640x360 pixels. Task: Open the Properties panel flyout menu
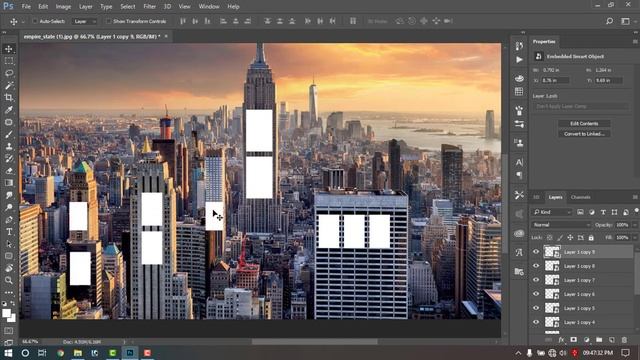click(635, 42)
